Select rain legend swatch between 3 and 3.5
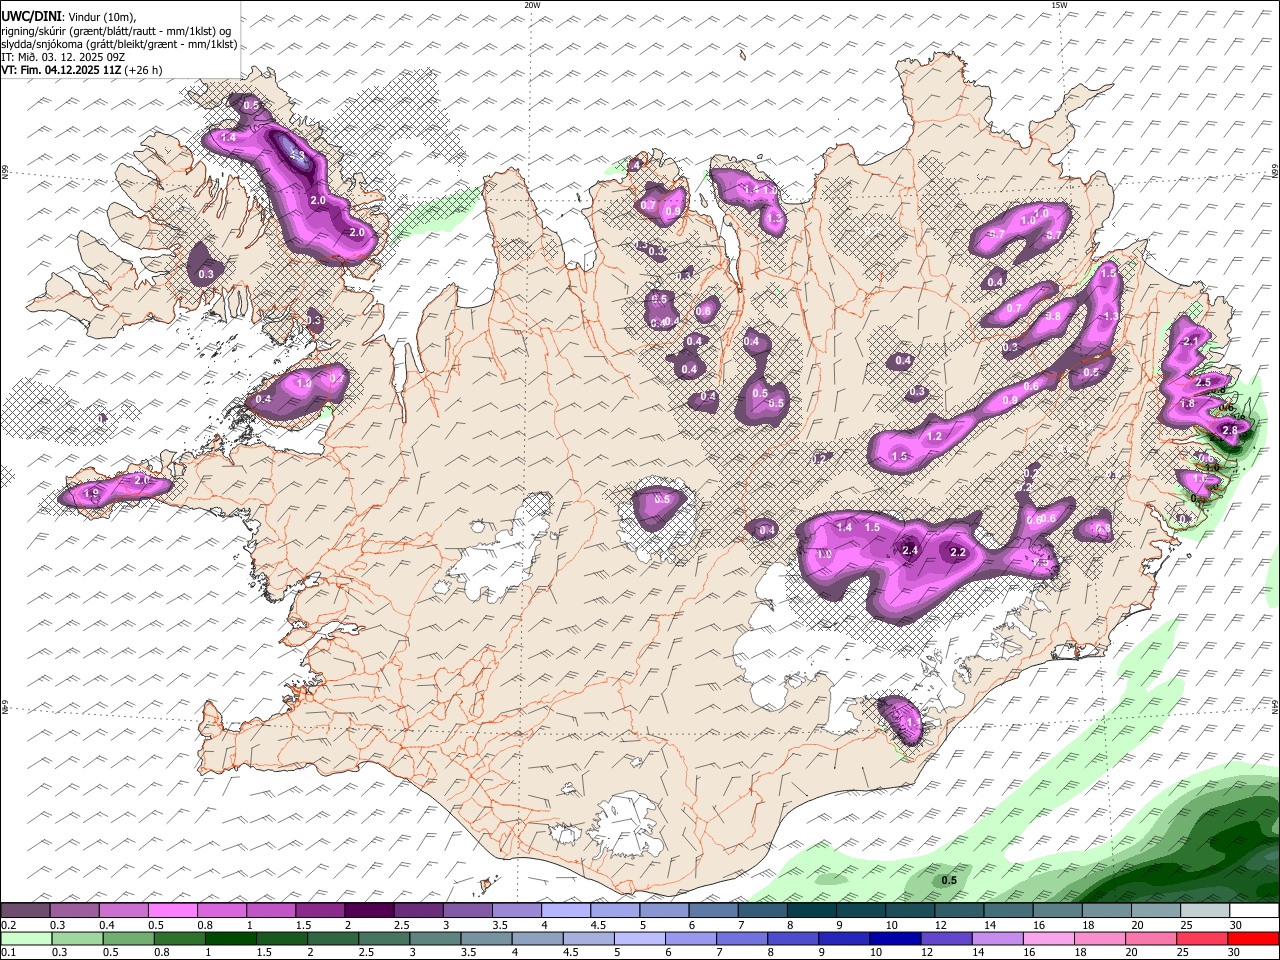Screen dimensions: 1280x960 click(x=435, y=938)
